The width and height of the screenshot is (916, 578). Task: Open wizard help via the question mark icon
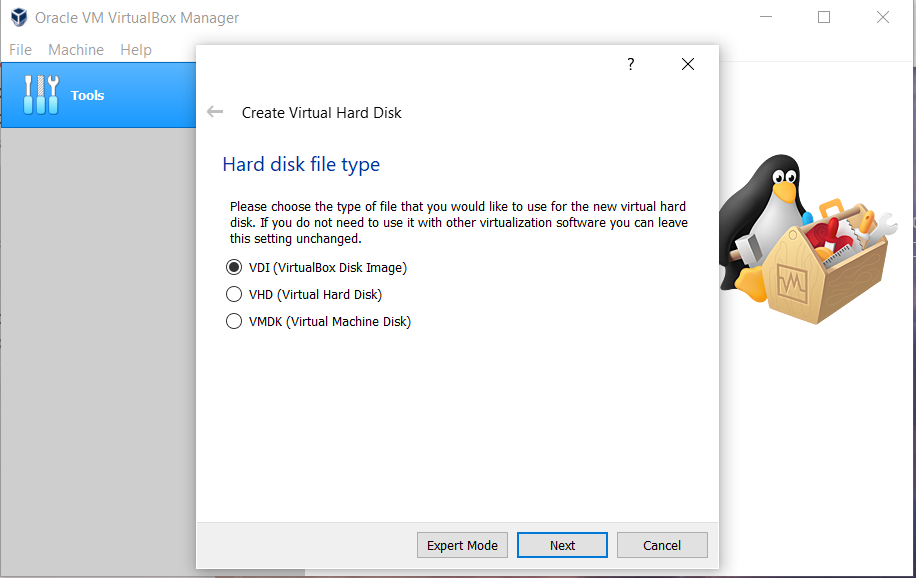pos(630,63)
